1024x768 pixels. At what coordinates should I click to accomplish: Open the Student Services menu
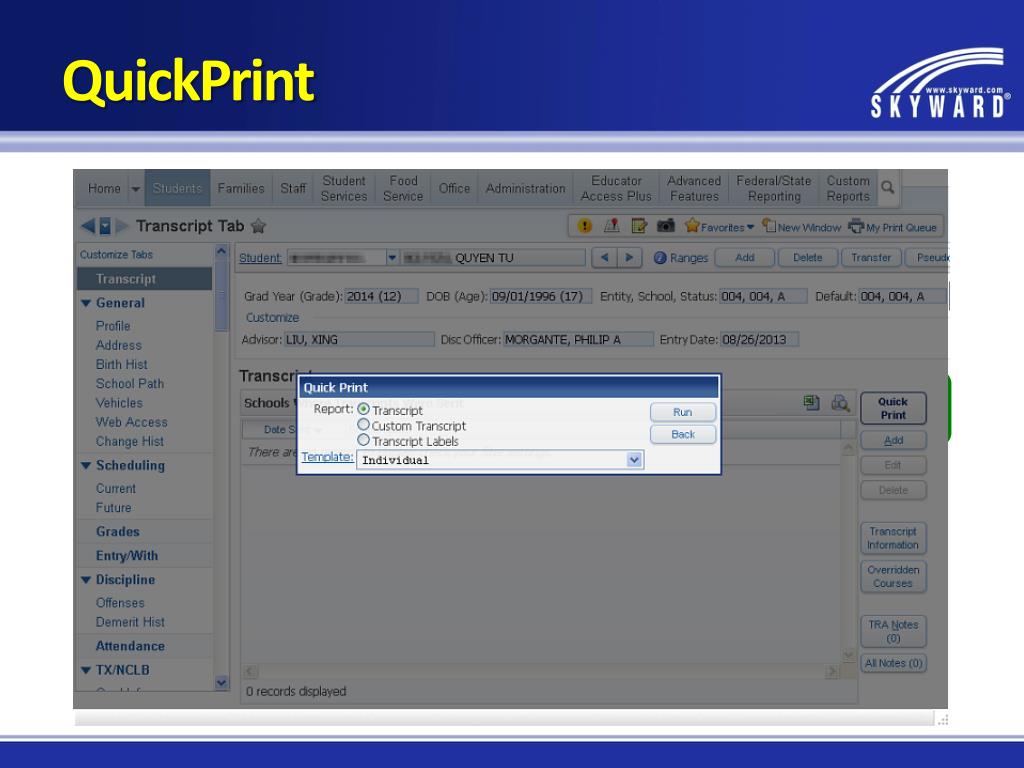(344, 188)
